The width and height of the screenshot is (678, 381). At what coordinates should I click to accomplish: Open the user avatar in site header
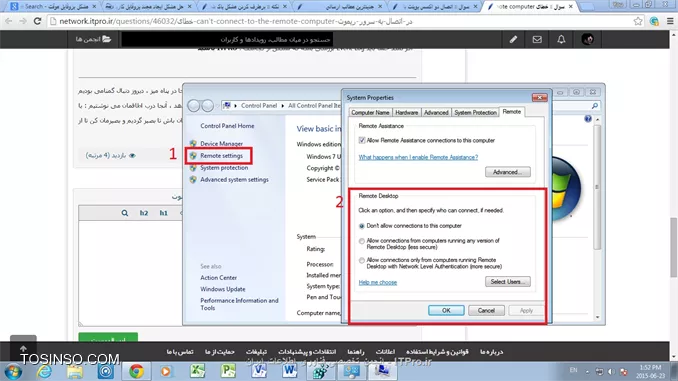(587, 39)
